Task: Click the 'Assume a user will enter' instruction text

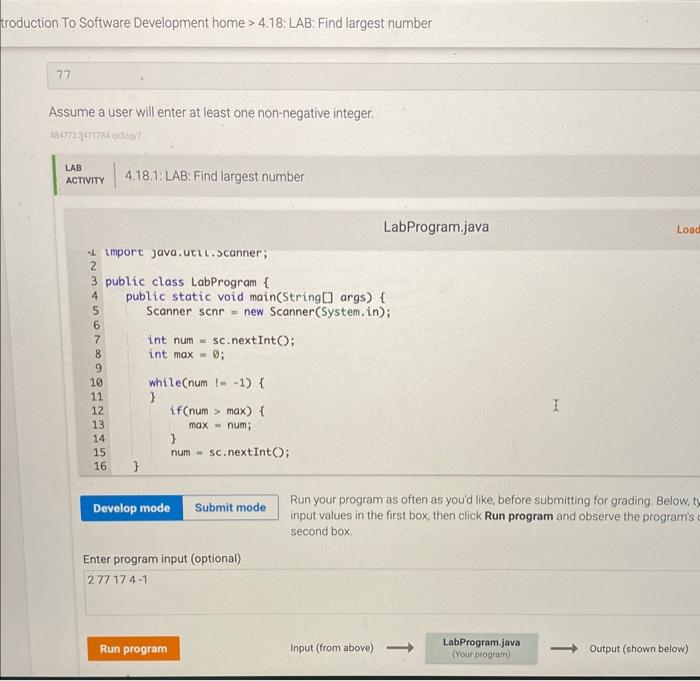Action: pos(211,113)
